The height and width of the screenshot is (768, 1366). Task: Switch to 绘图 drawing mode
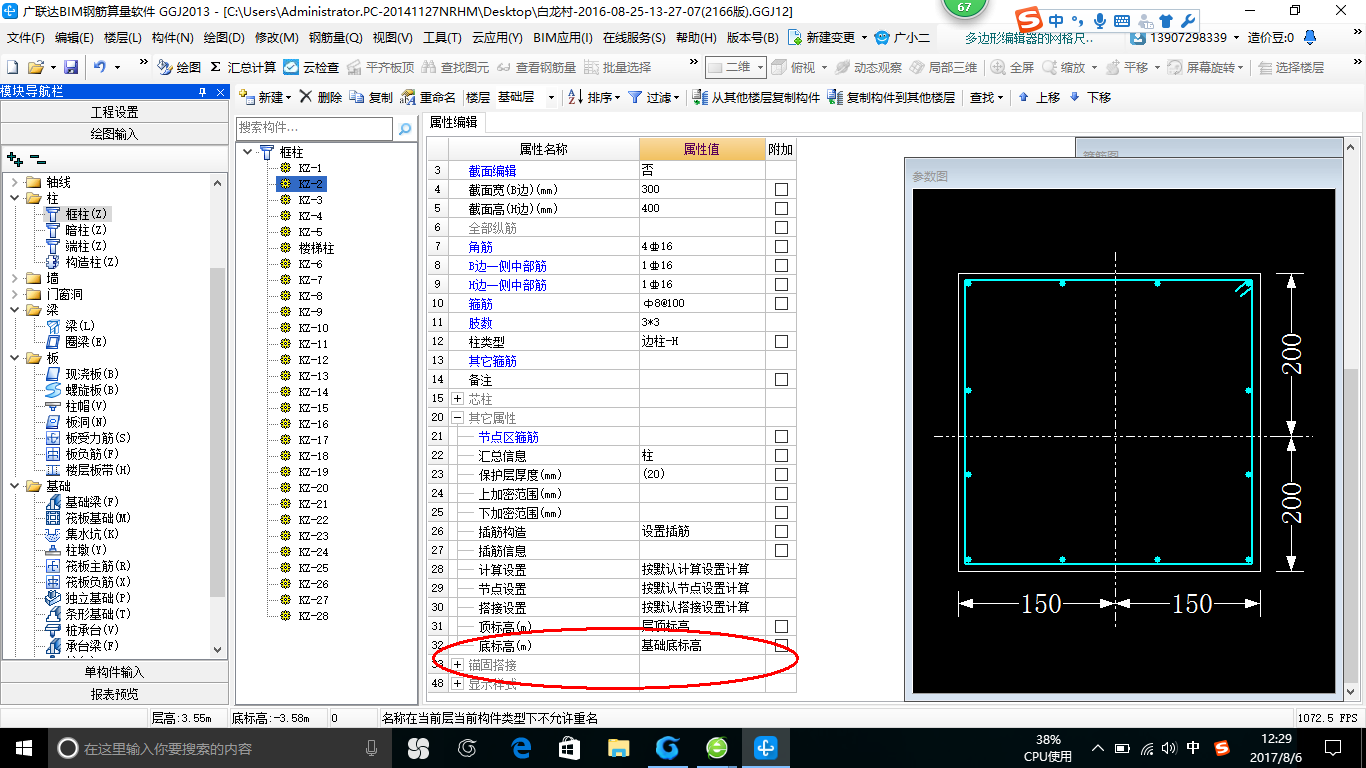tap(179, 67)
